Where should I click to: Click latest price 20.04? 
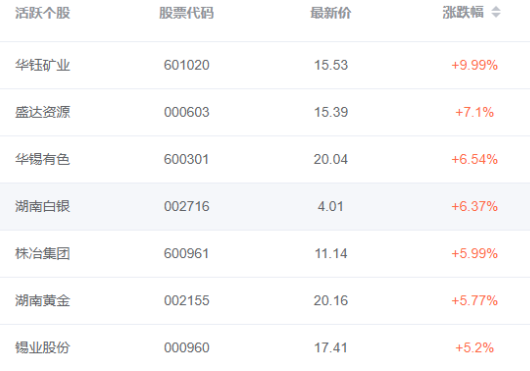point(331,159)
